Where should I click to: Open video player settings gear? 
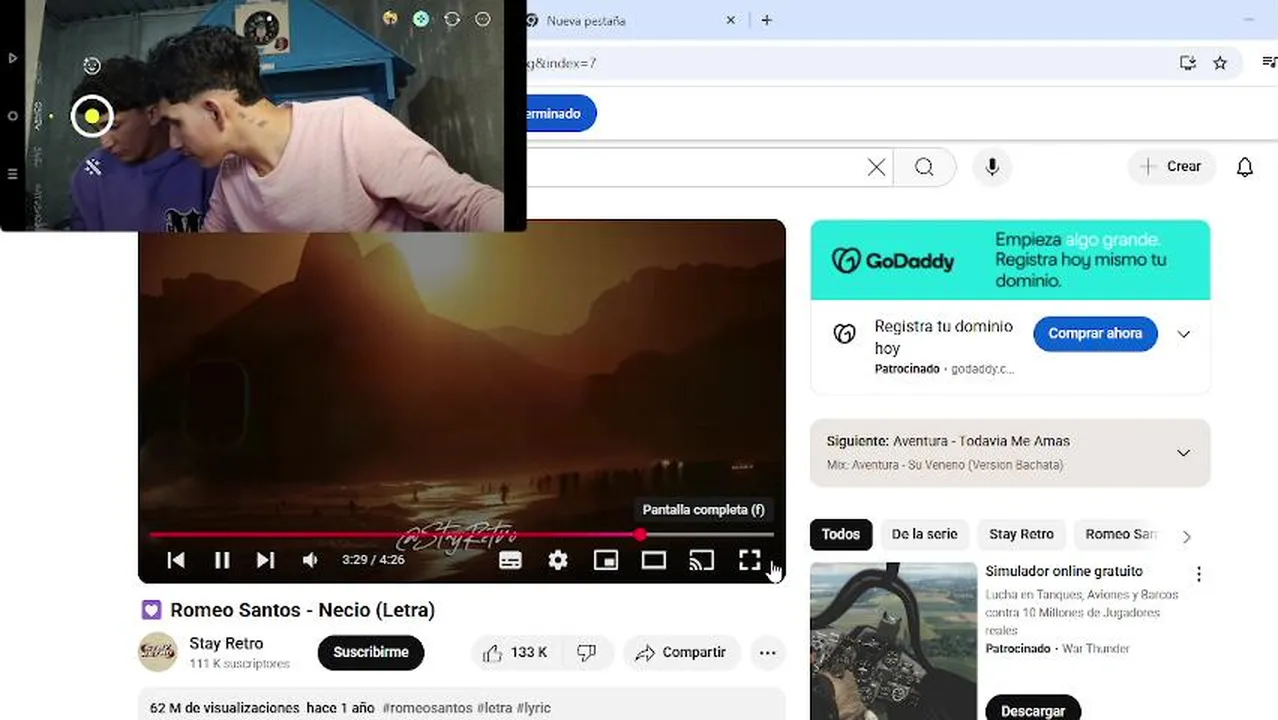point(558,560)
